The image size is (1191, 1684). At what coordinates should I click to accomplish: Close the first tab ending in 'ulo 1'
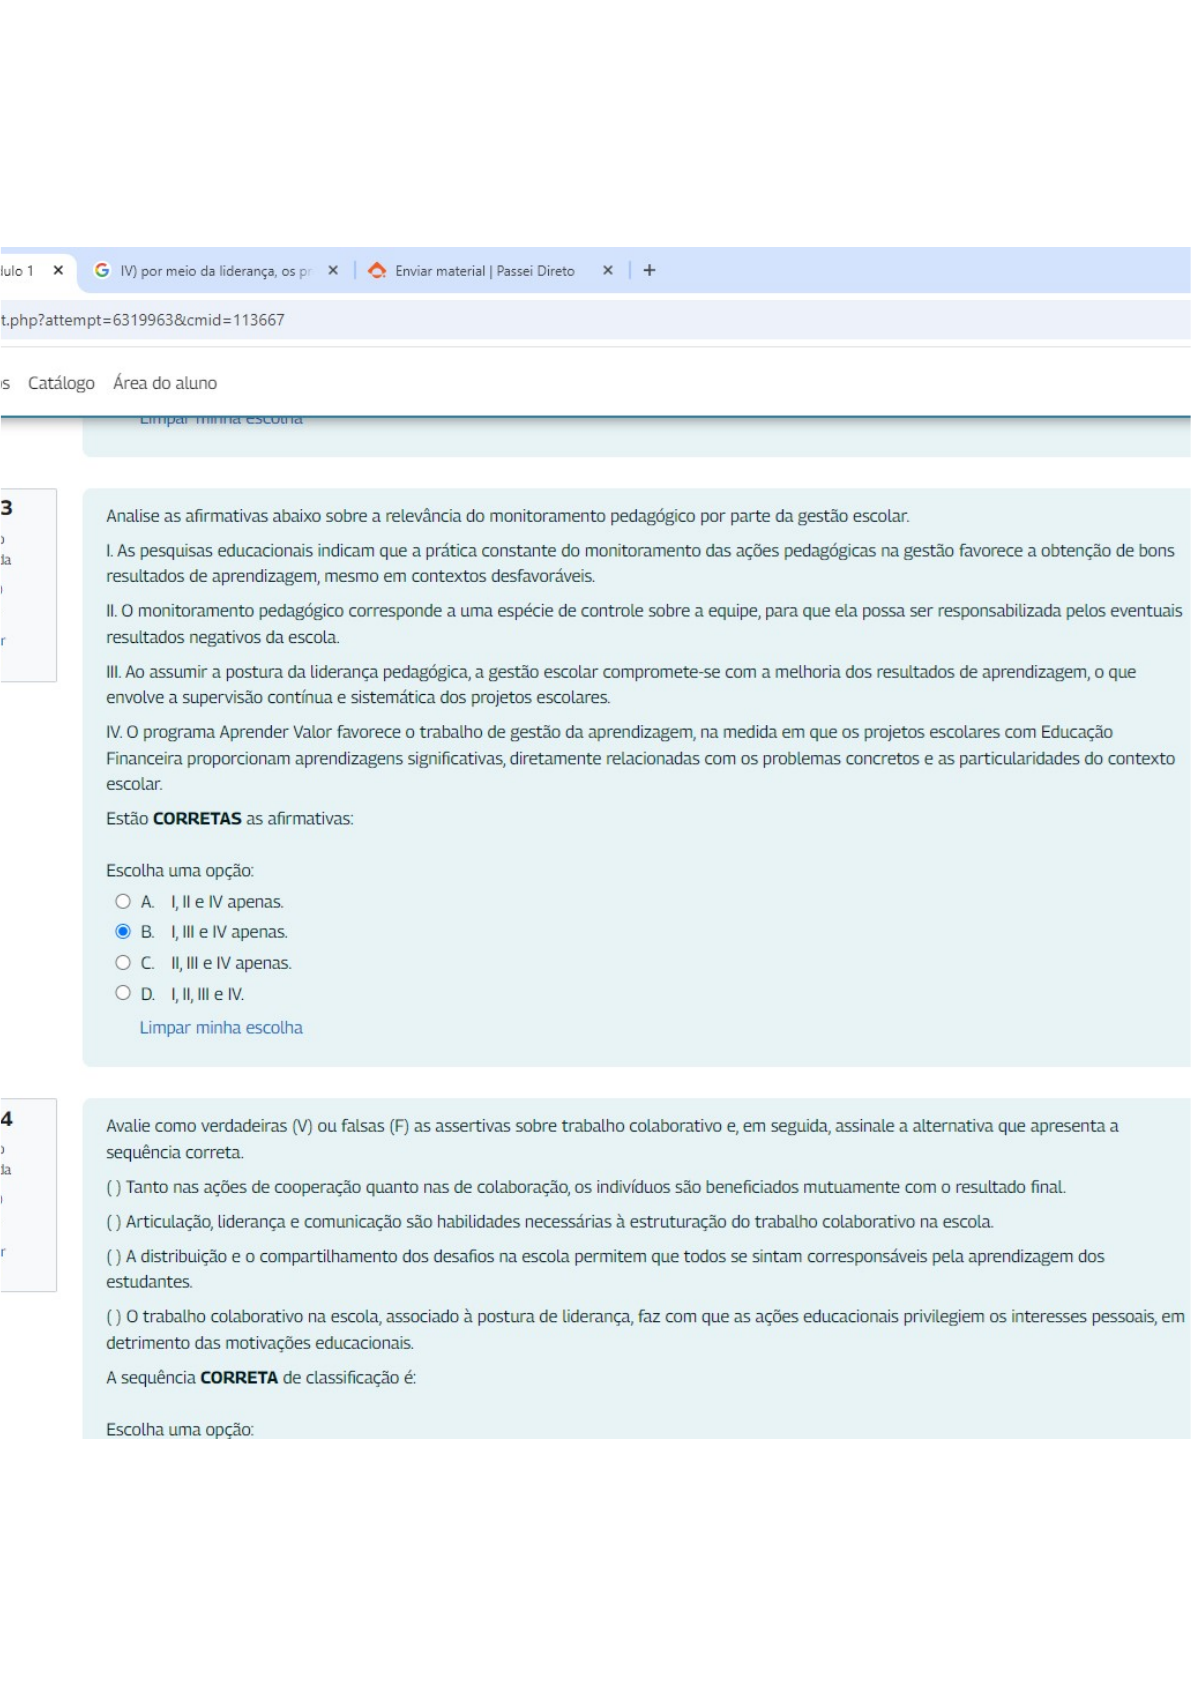pyautogui.click(x=58, y=270)
